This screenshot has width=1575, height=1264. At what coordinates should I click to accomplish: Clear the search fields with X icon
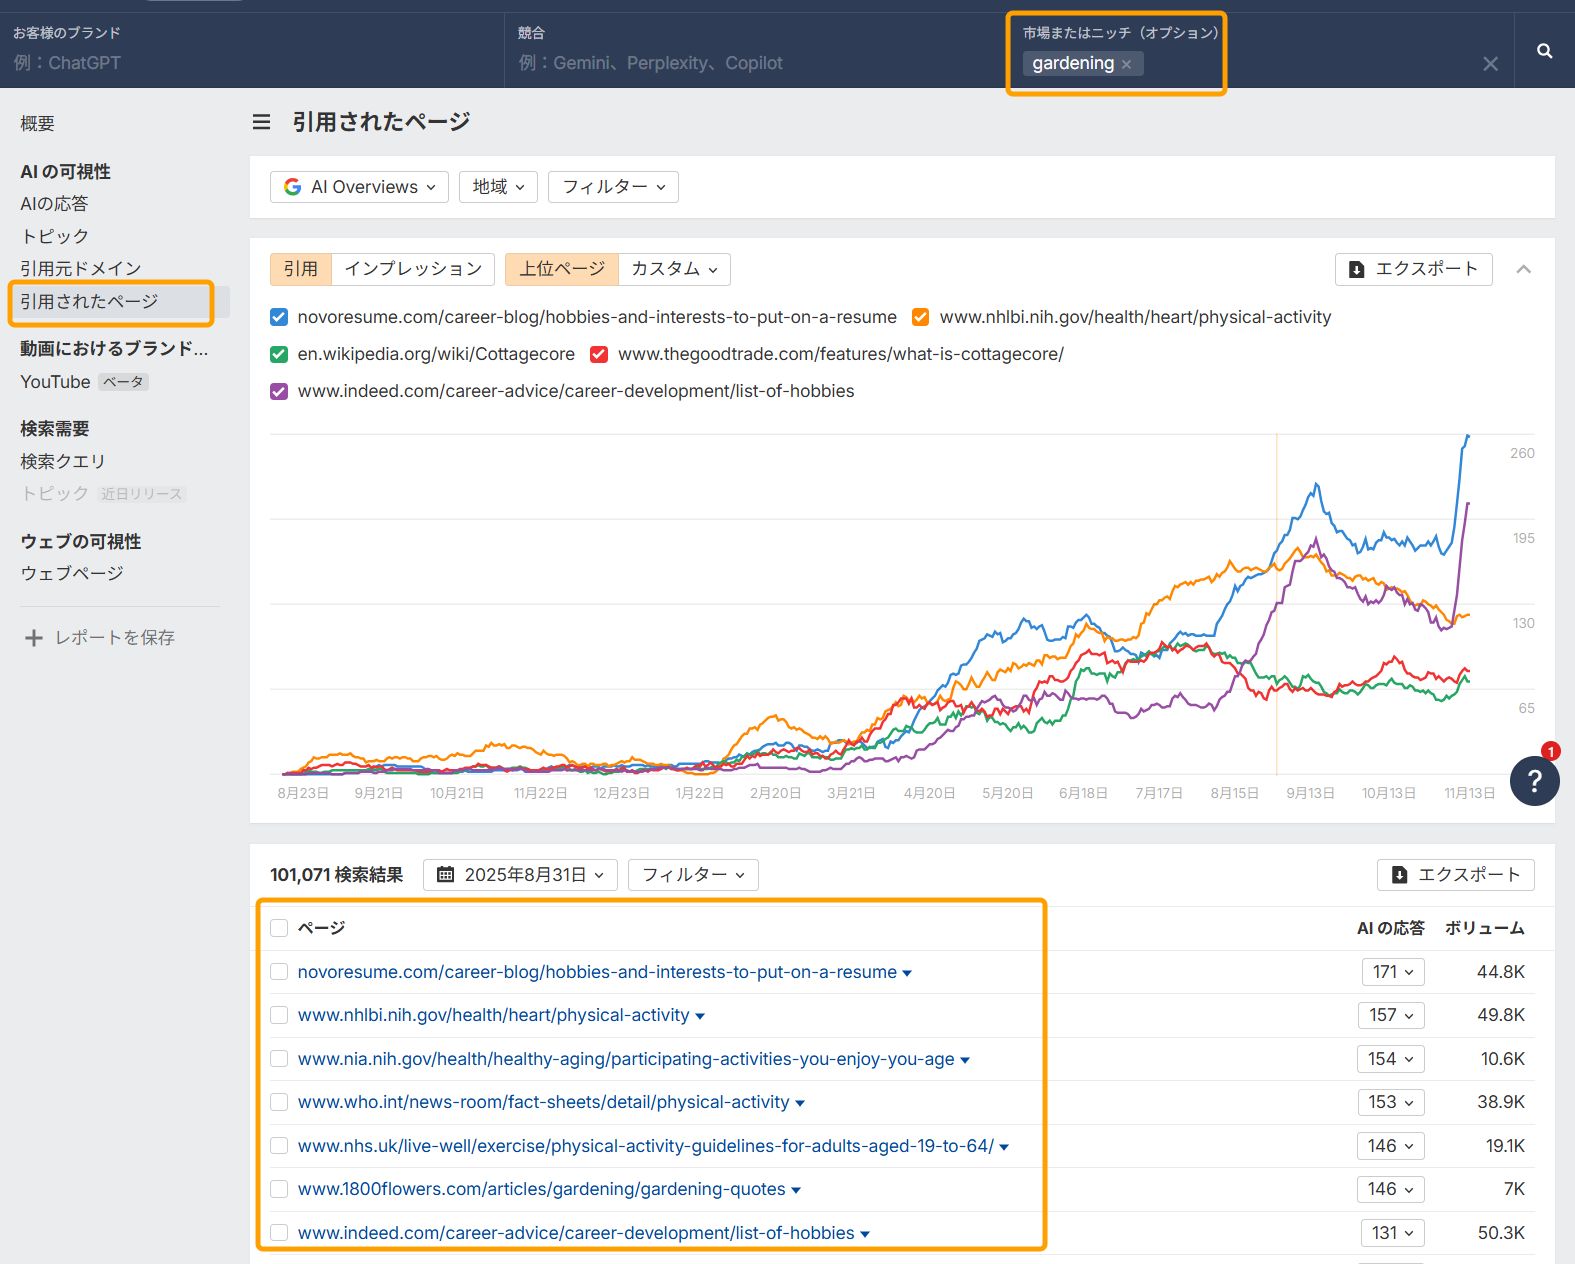coord(1490,64)
